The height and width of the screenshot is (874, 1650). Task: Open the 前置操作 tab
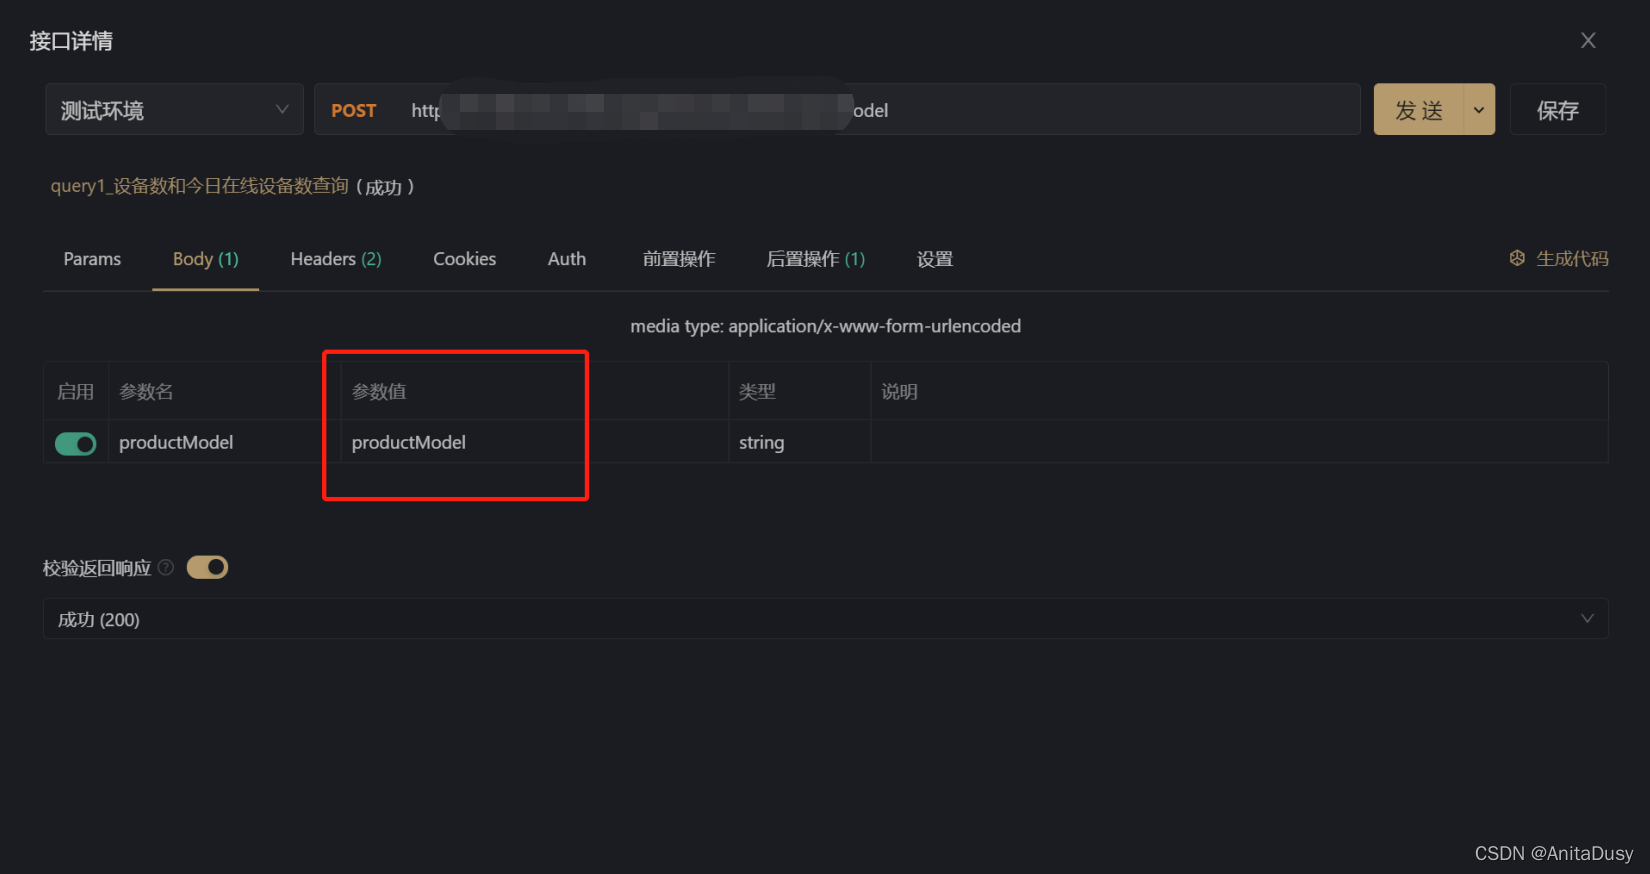679,259
